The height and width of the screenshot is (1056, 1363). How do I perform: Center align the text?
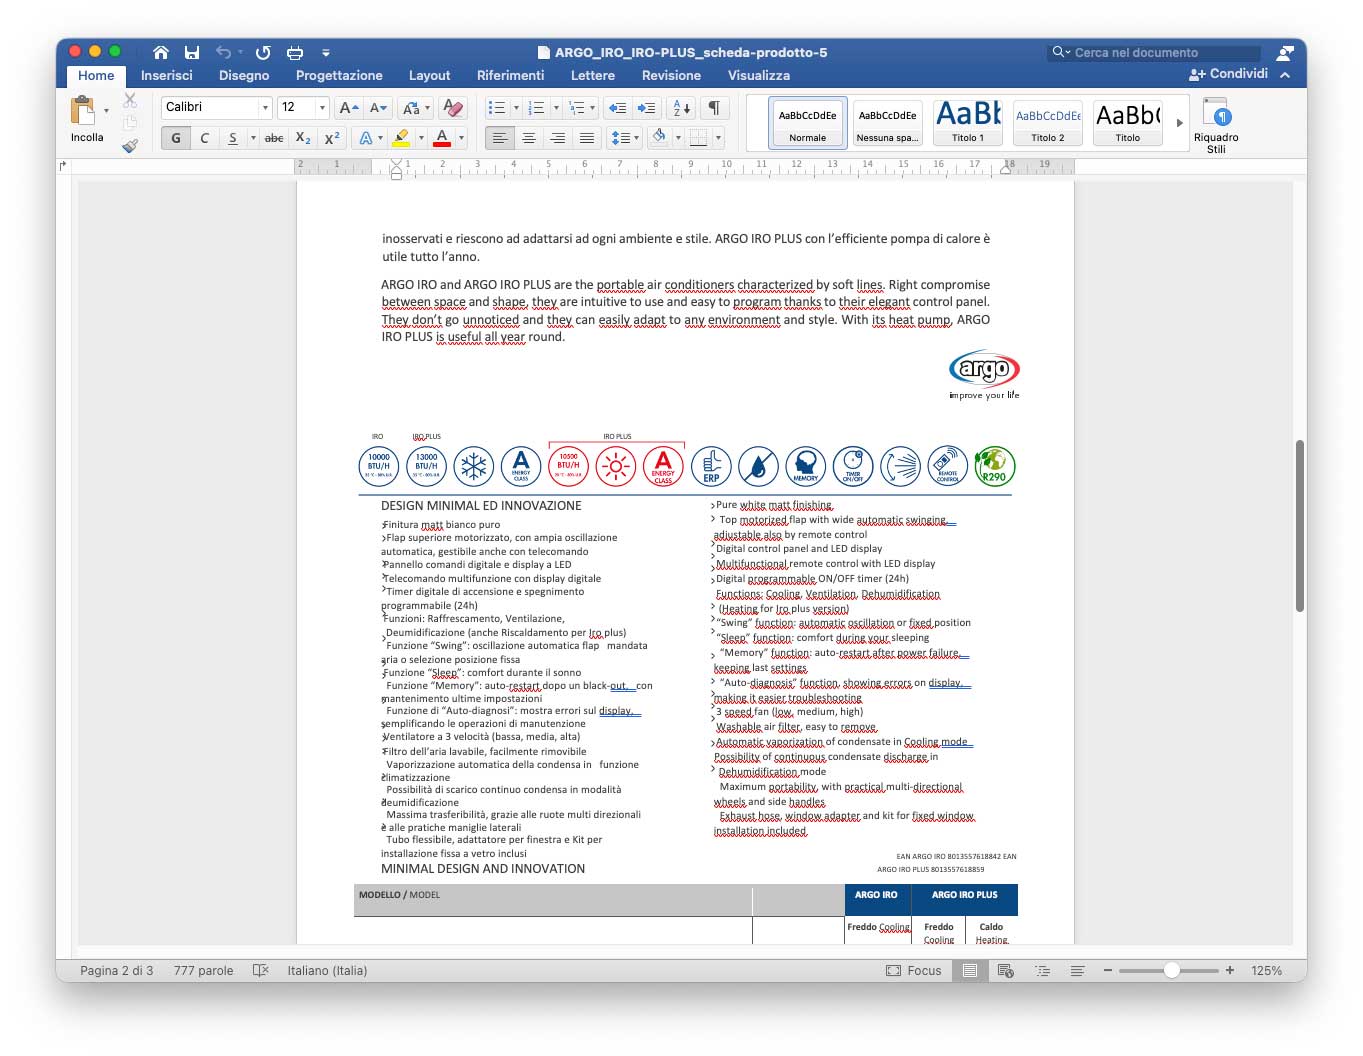[529, 138]
